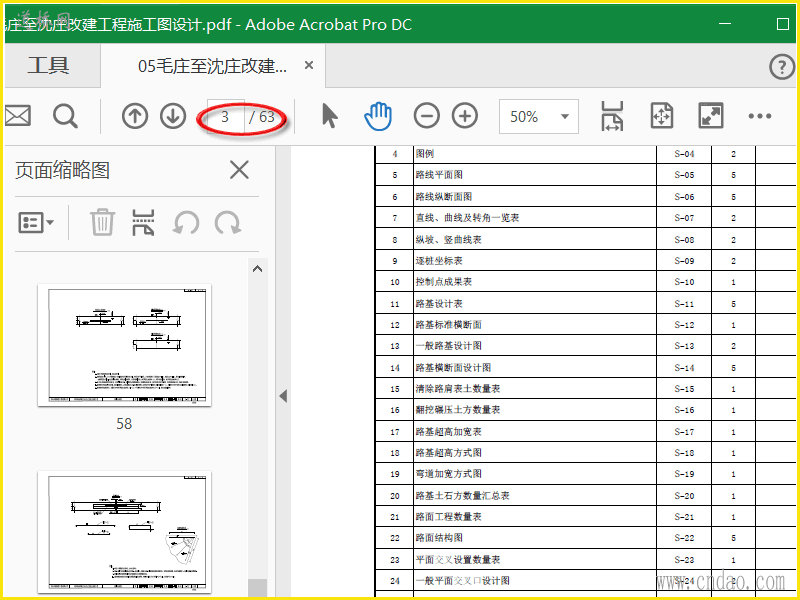
Task: Select the thumbnail below page 58
Action: (x=124, y=532)
